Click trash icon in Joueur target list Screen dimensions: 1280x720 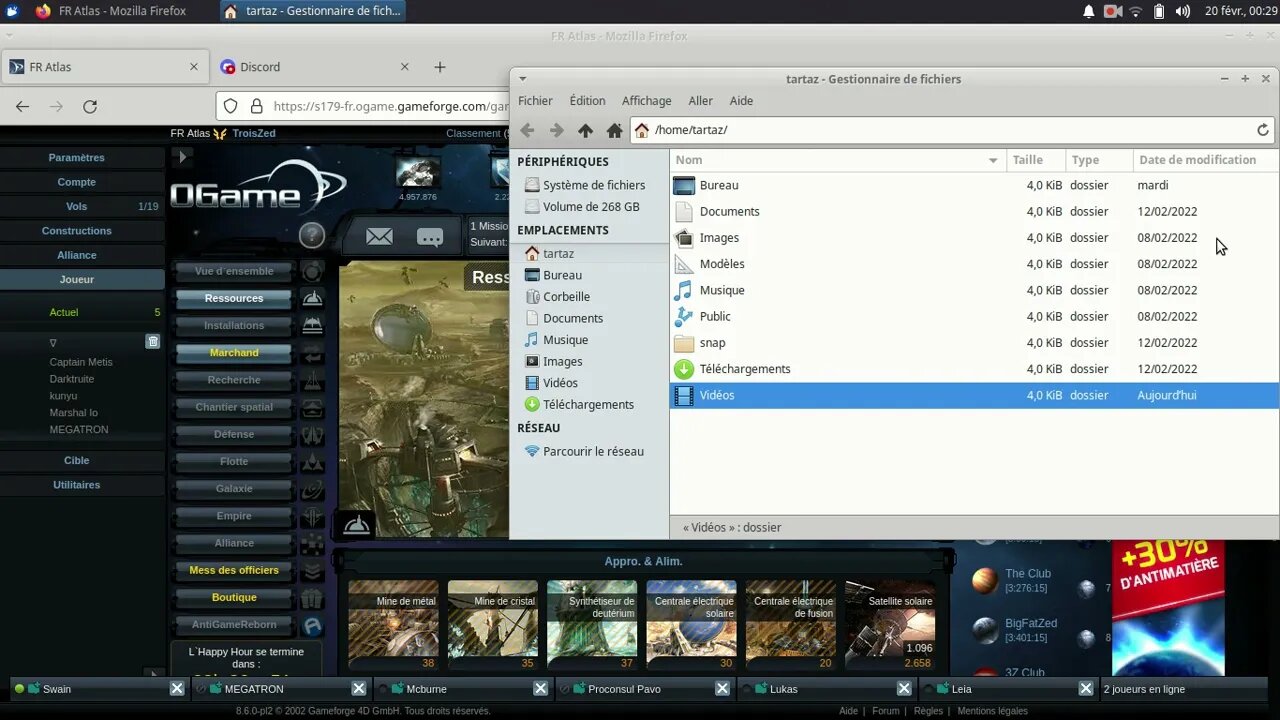tap(152, 341)
